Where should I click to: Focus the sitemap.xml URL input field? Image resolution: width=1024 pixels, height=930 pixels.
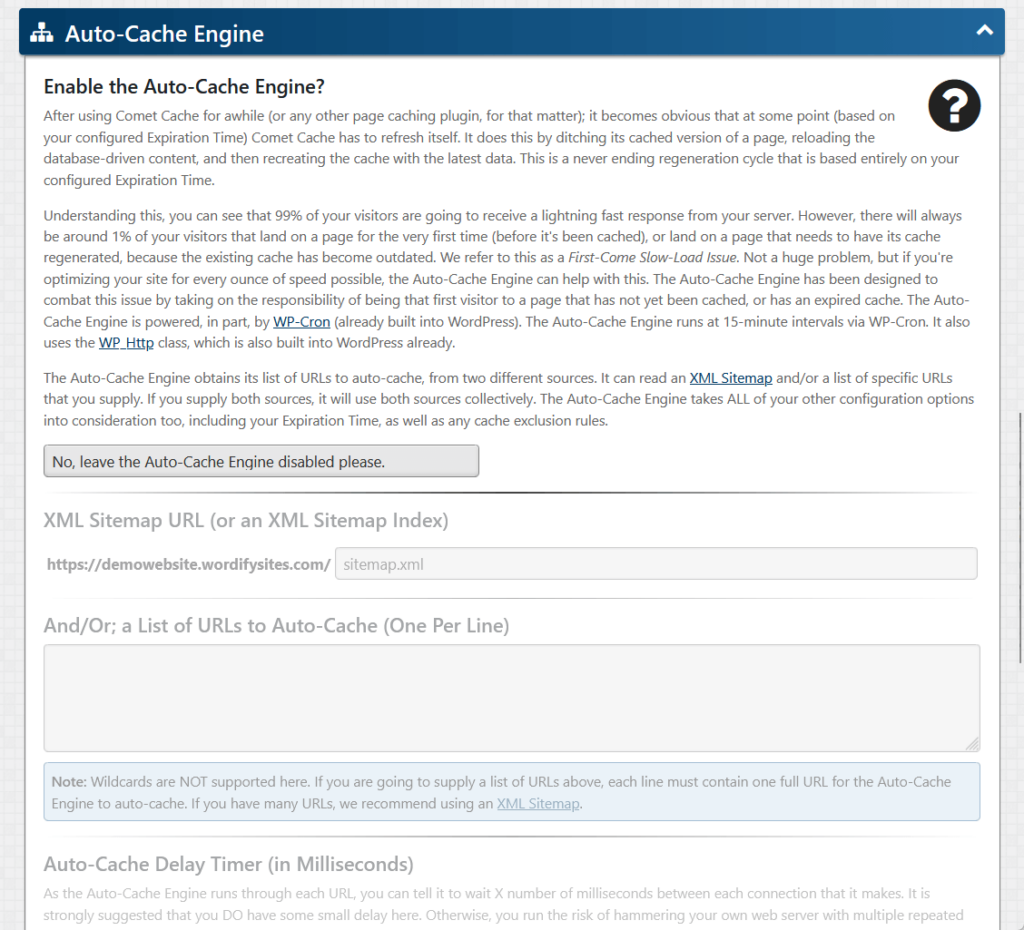[x=656, y=564]
